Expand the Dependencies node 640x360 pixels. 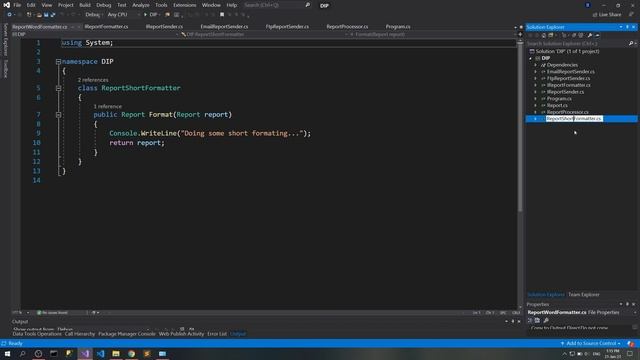[x=536, y=65]
